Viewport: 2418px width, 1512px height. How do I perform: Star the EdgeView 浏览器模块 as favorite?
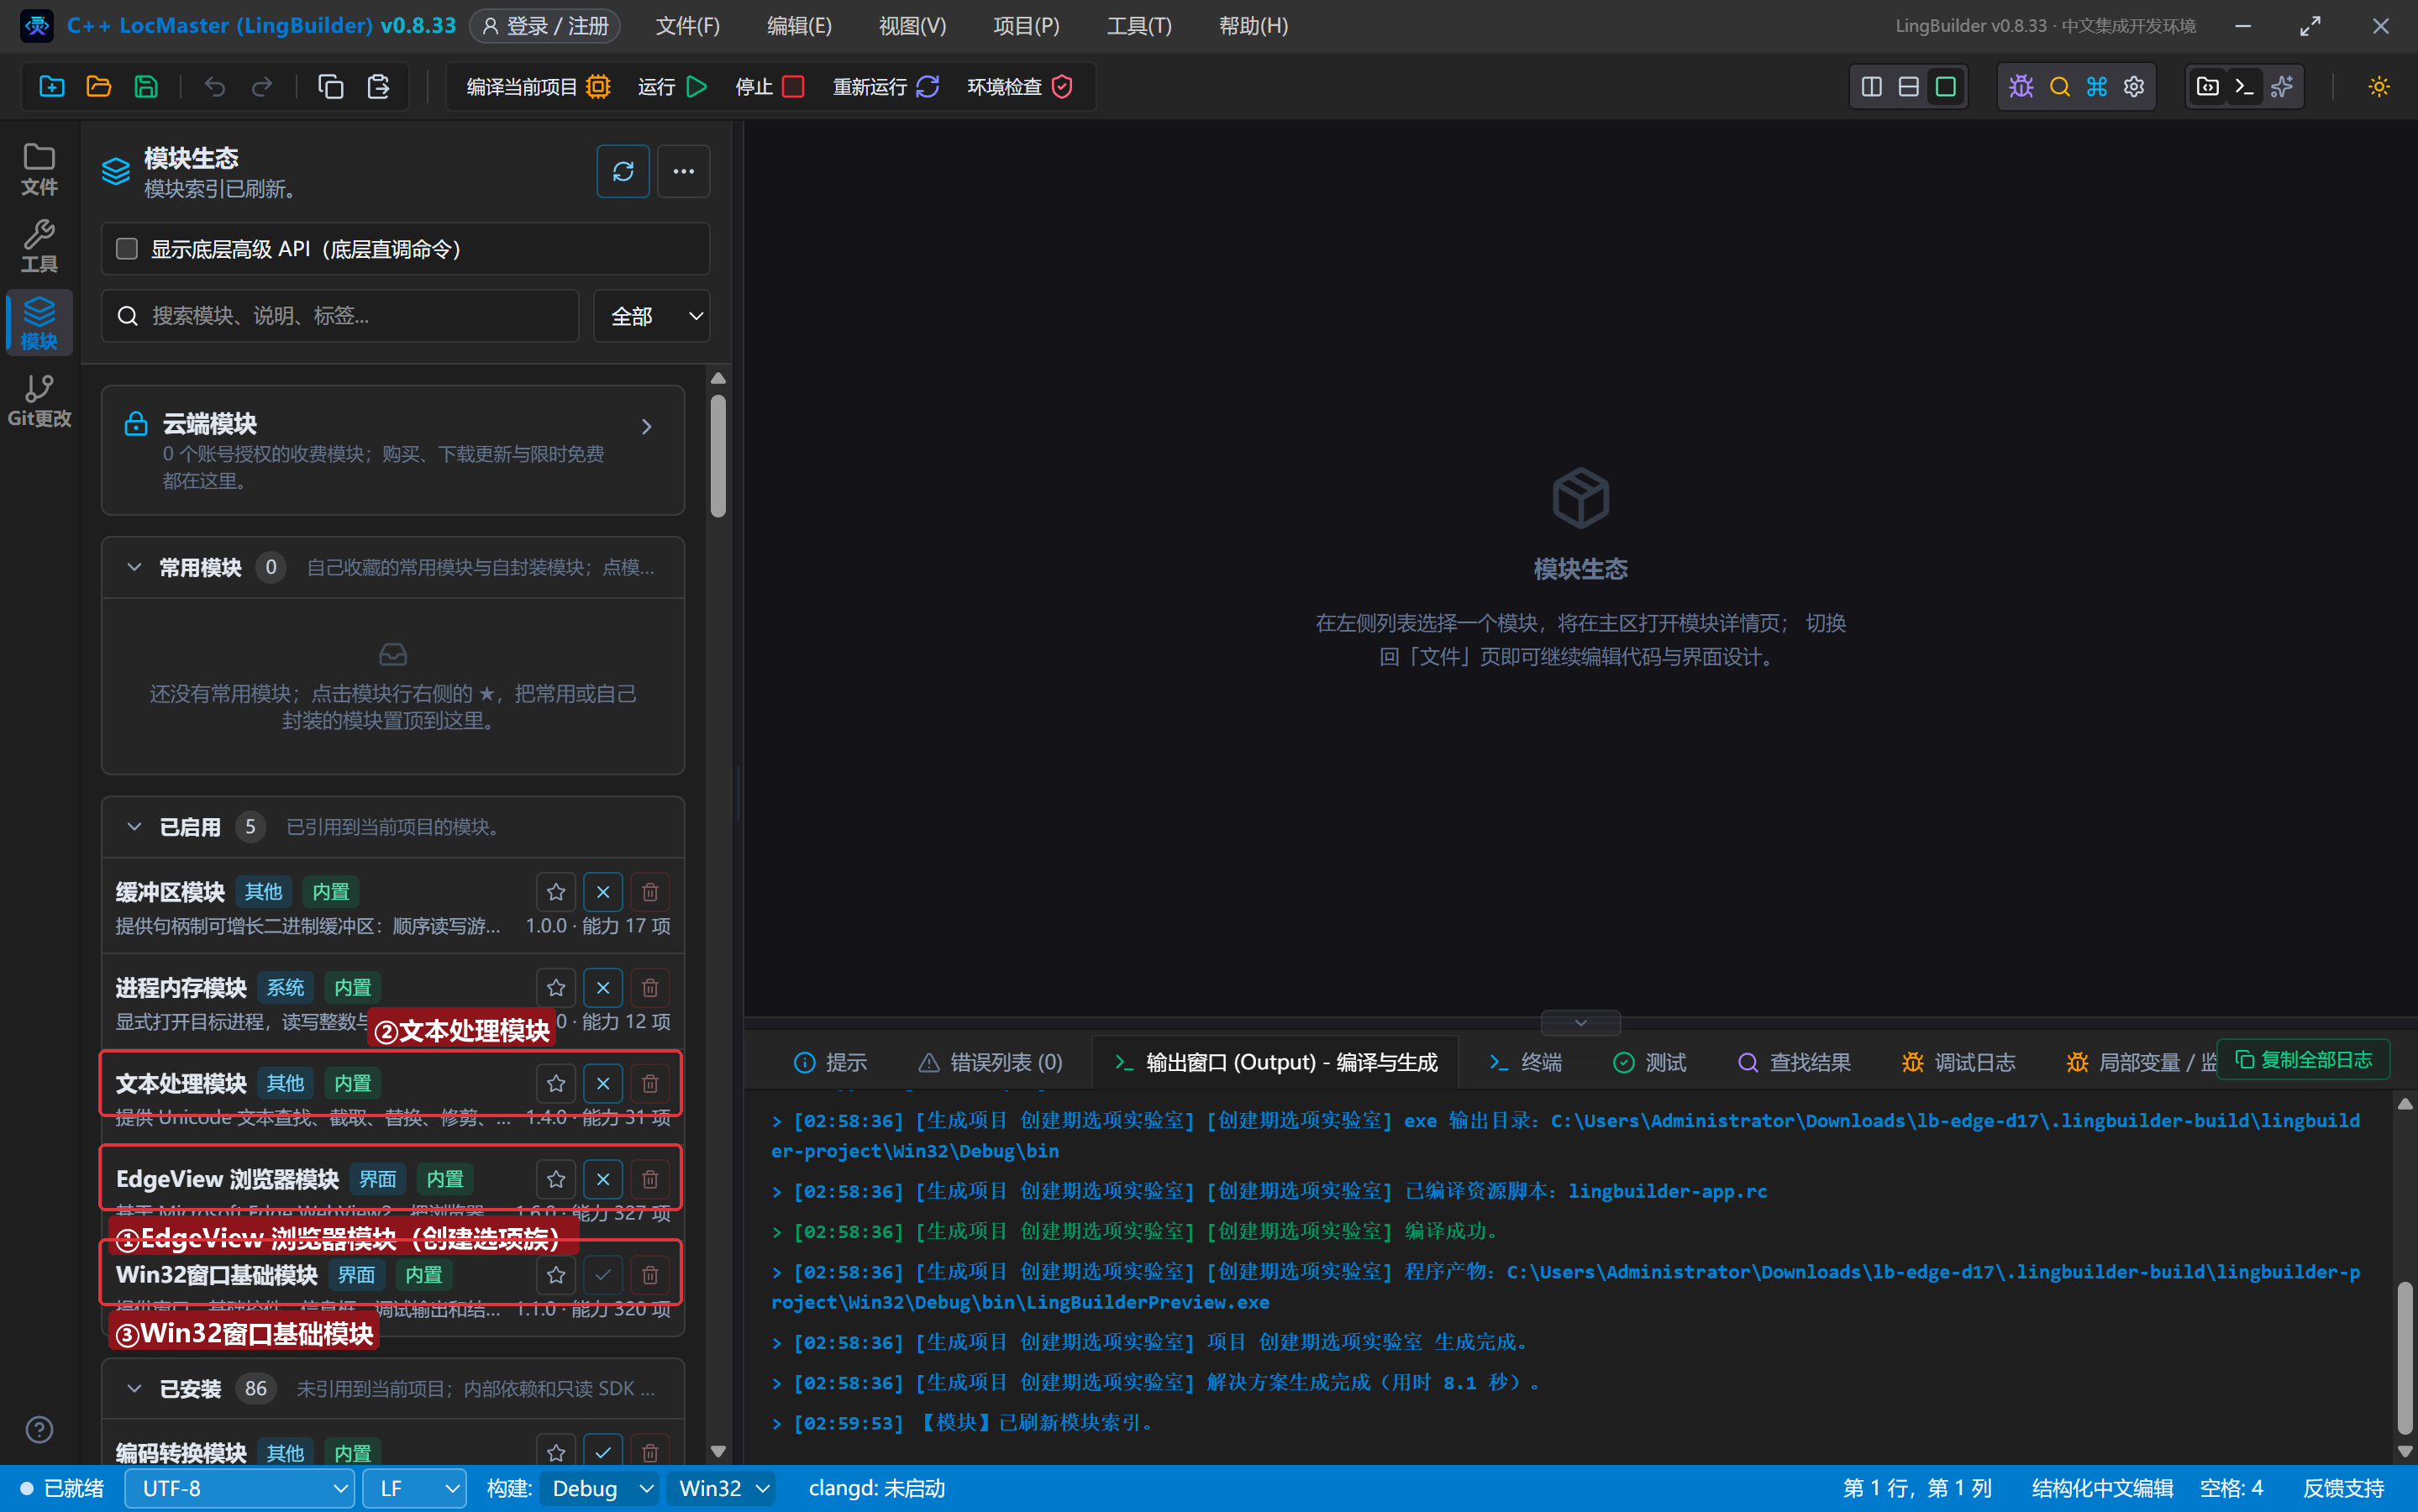click(556, 1180)
